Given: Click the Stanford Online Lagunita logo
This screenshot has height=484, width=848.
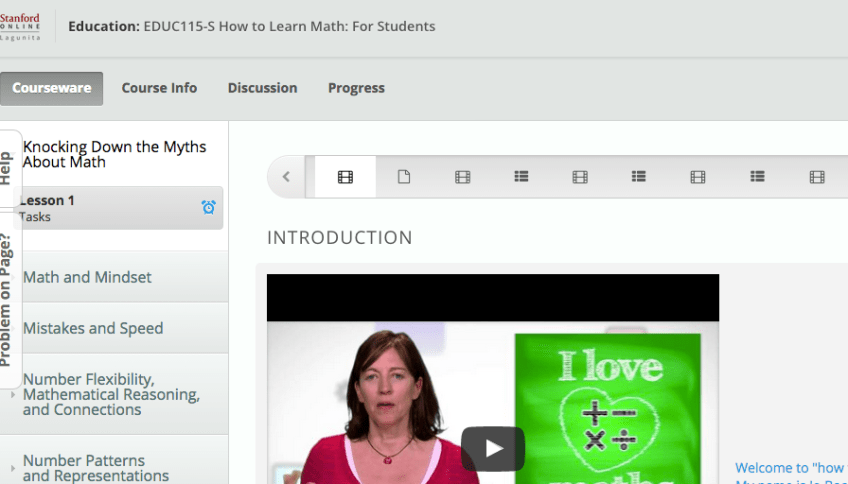Looking at the screenshot, I should tap(21, 26).
